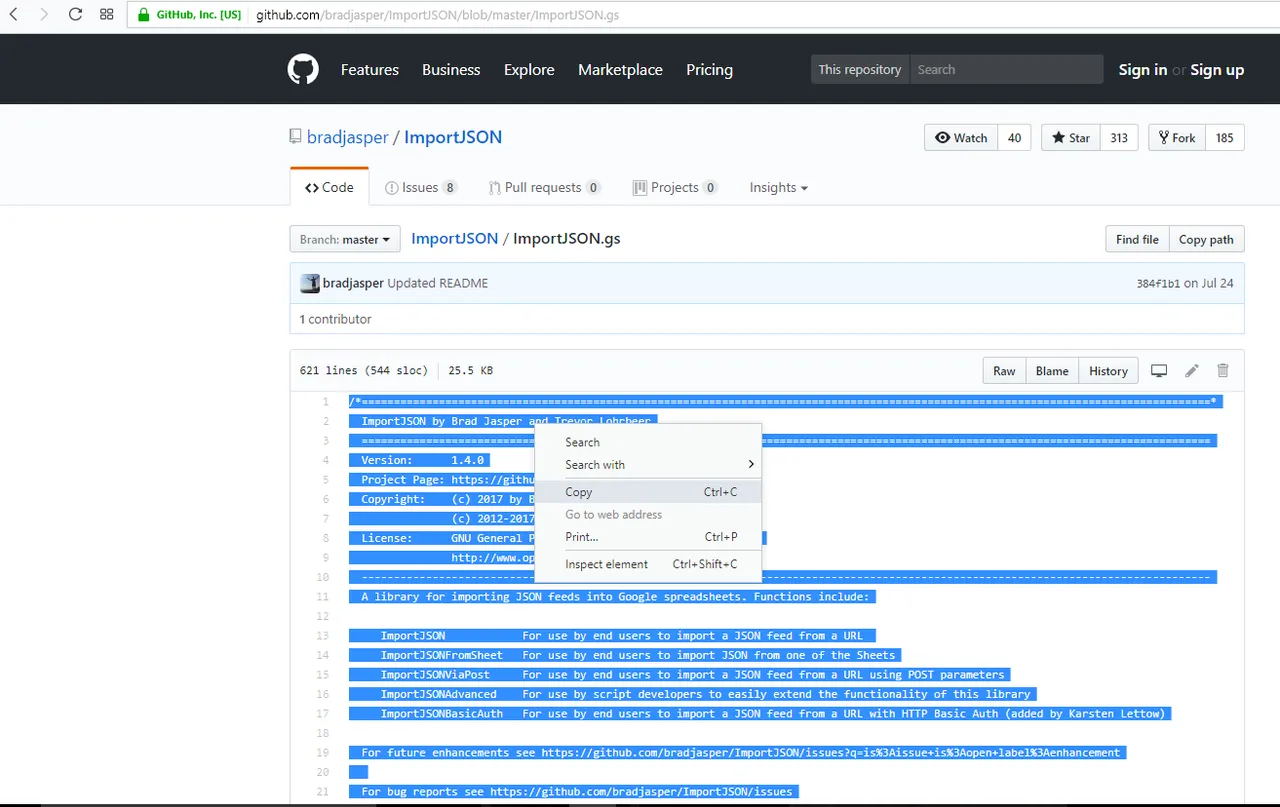Choose Search in the context menu
The image size is (1280, 807).
[648, 442]
